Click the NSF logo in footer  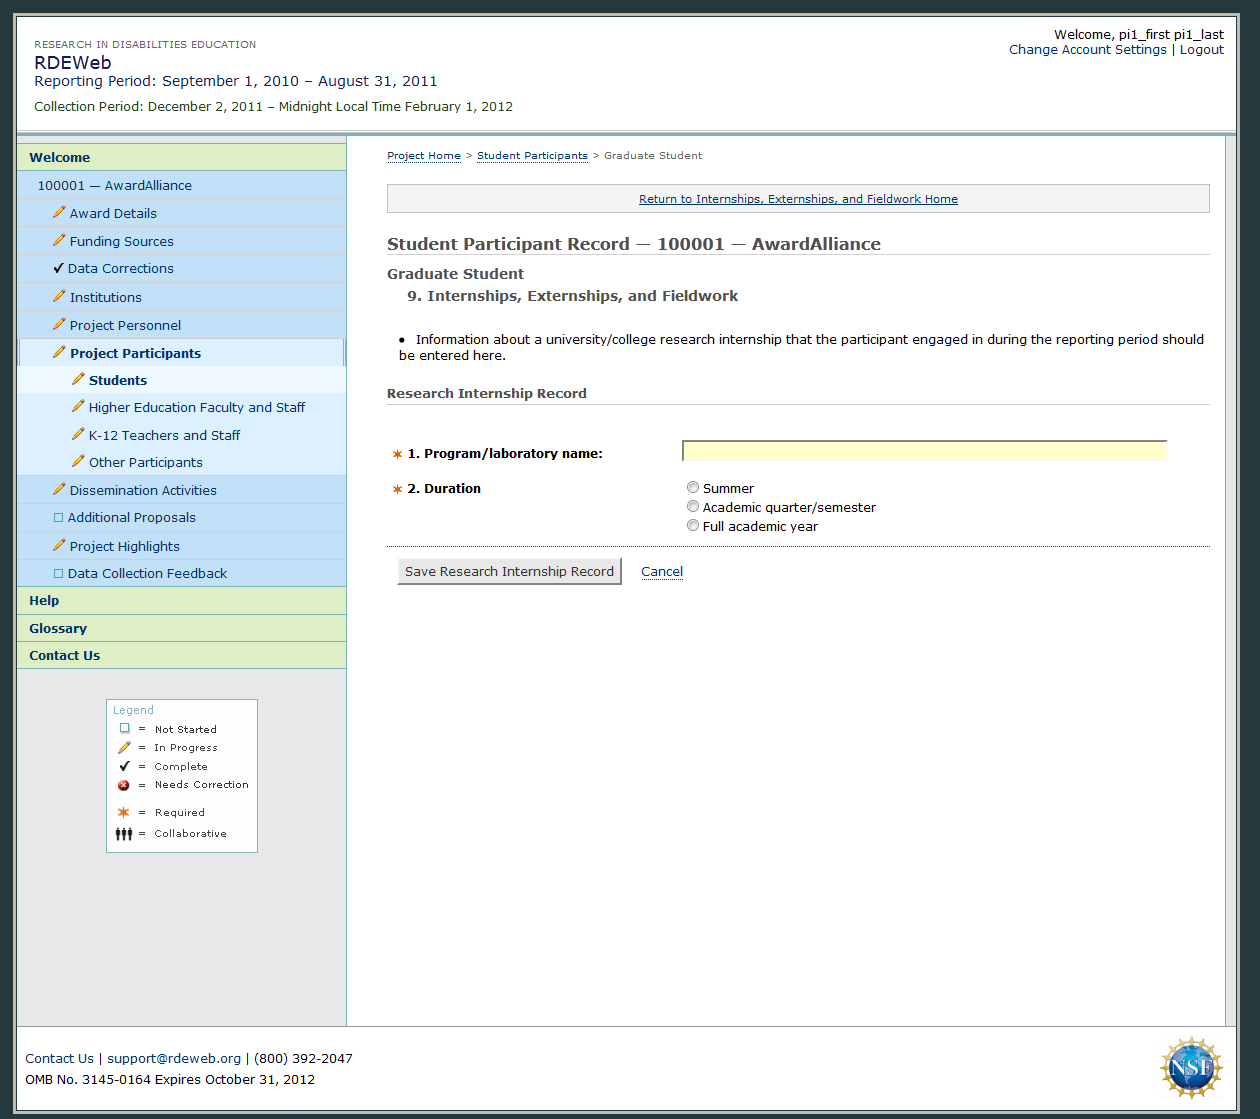(x=1190, y=1068)
